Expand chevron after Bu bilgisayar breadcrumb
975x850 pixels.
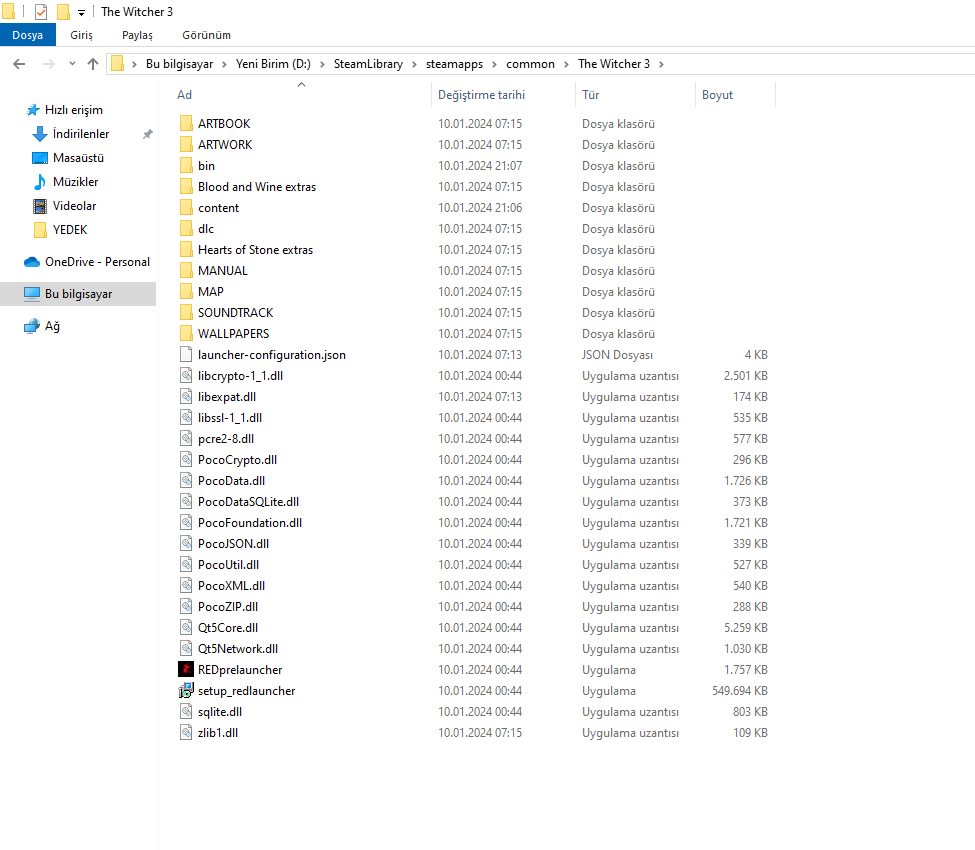click(224, 64)
